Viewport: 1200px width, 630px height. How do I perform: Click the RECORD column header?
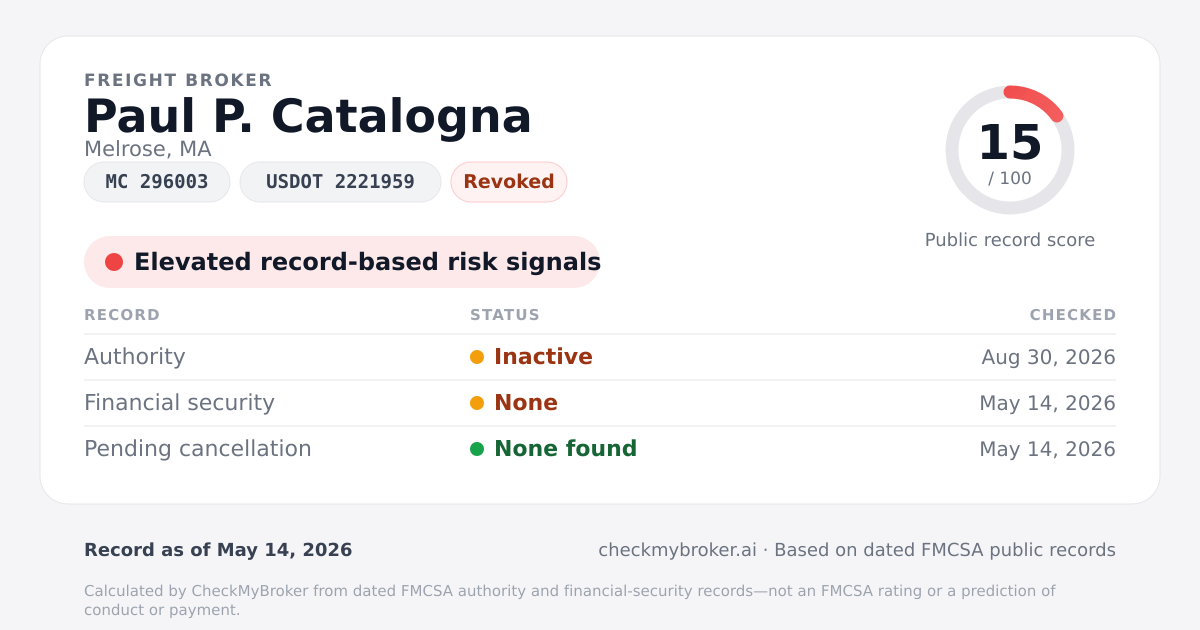click(x=122, y=315)
